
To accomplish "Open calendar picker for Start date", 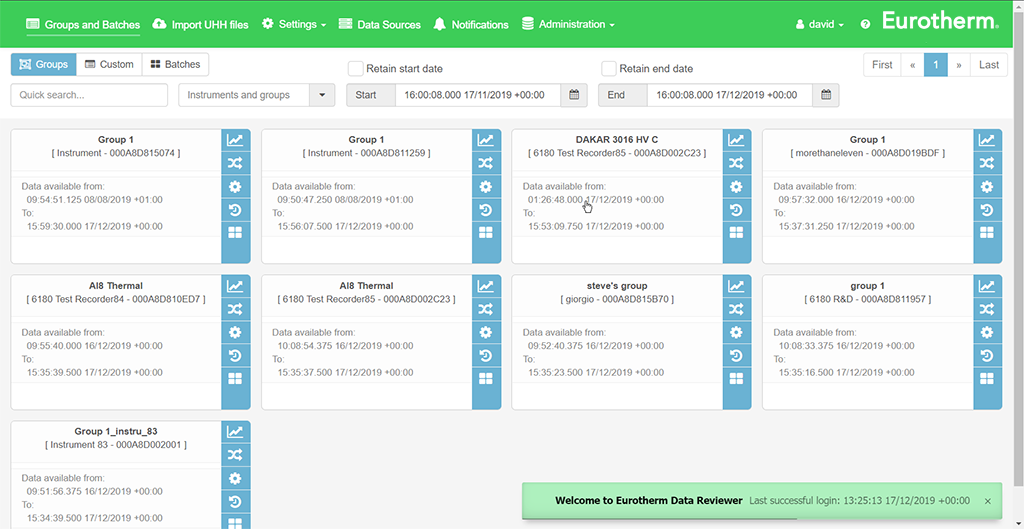I will pyautogui.click(x=575, y=95).
